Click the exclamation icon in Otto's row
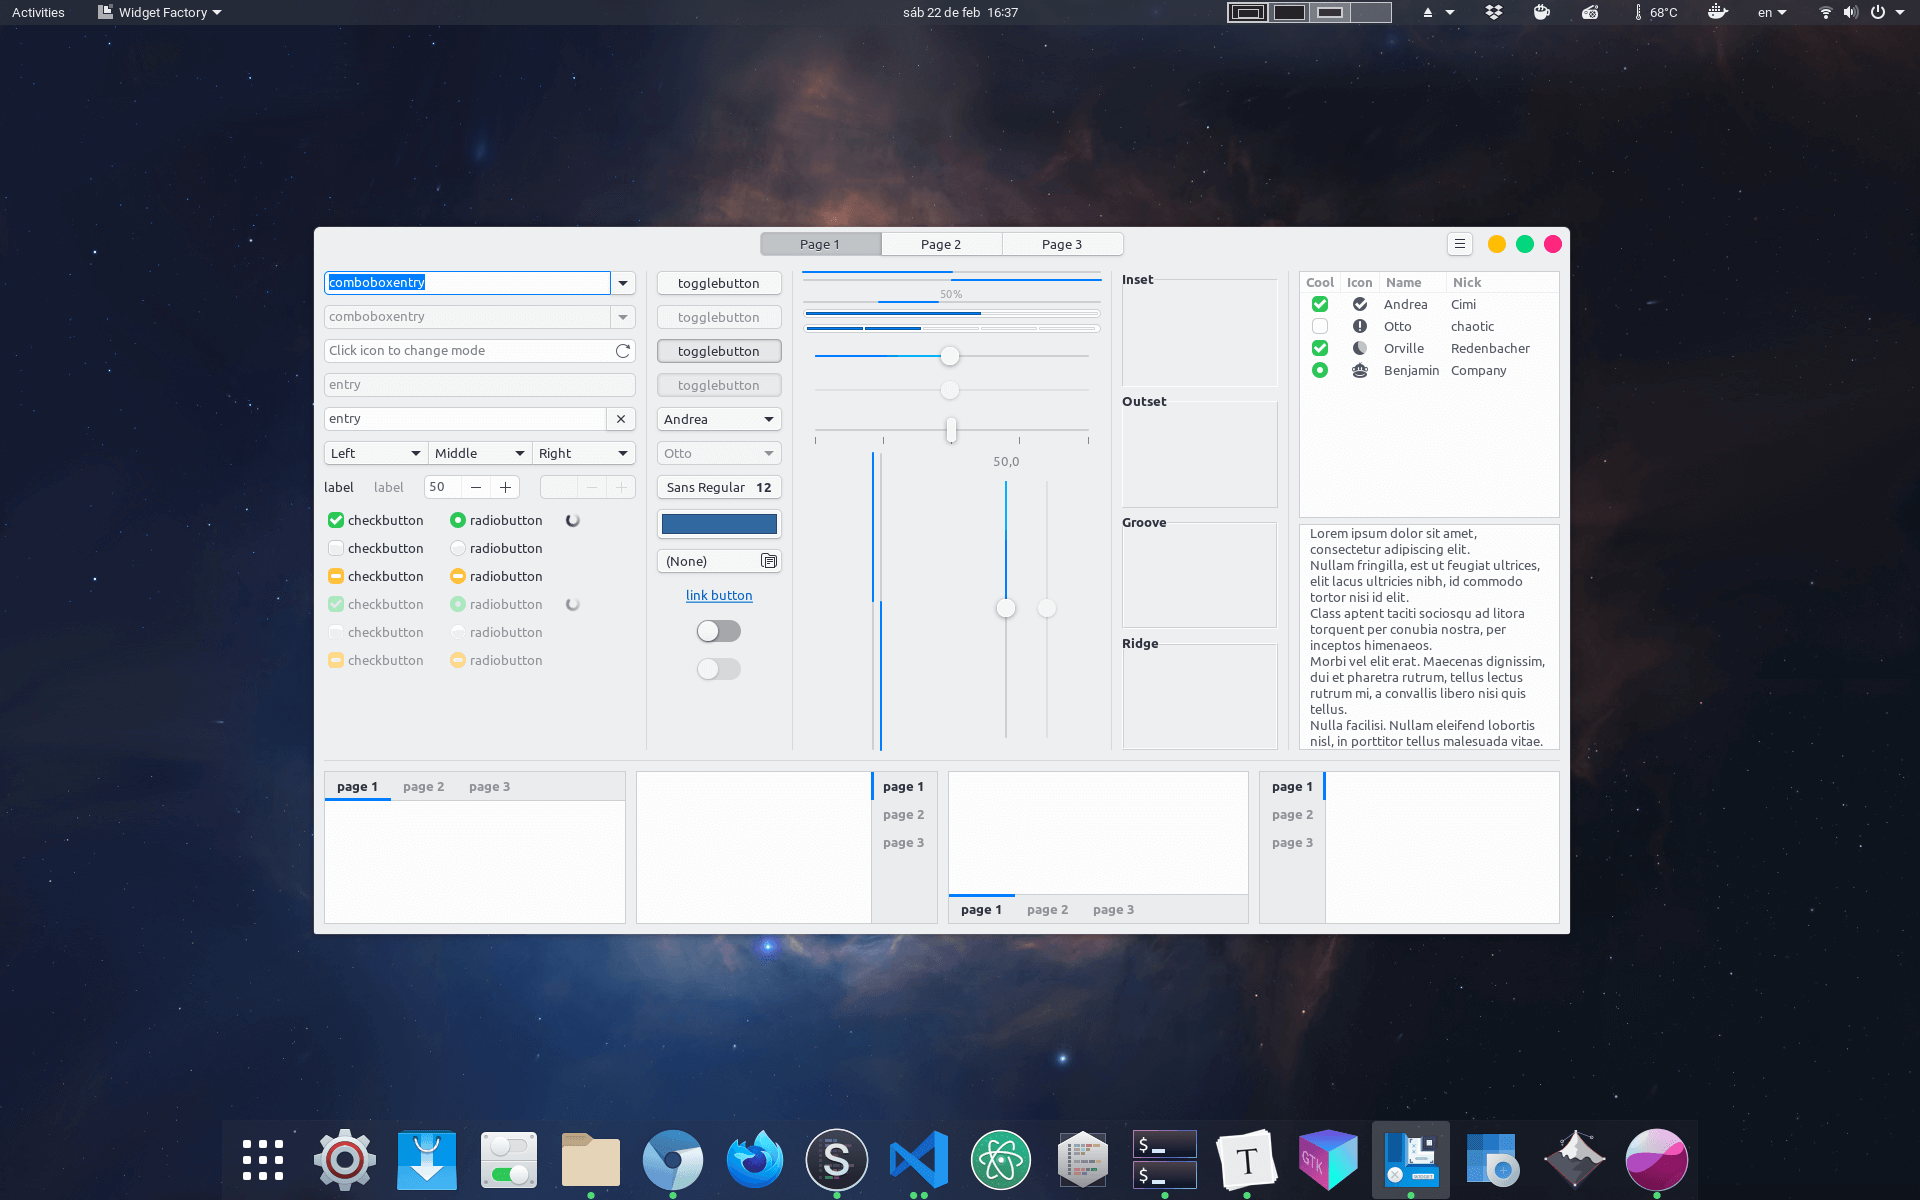 click(1360, 326)
